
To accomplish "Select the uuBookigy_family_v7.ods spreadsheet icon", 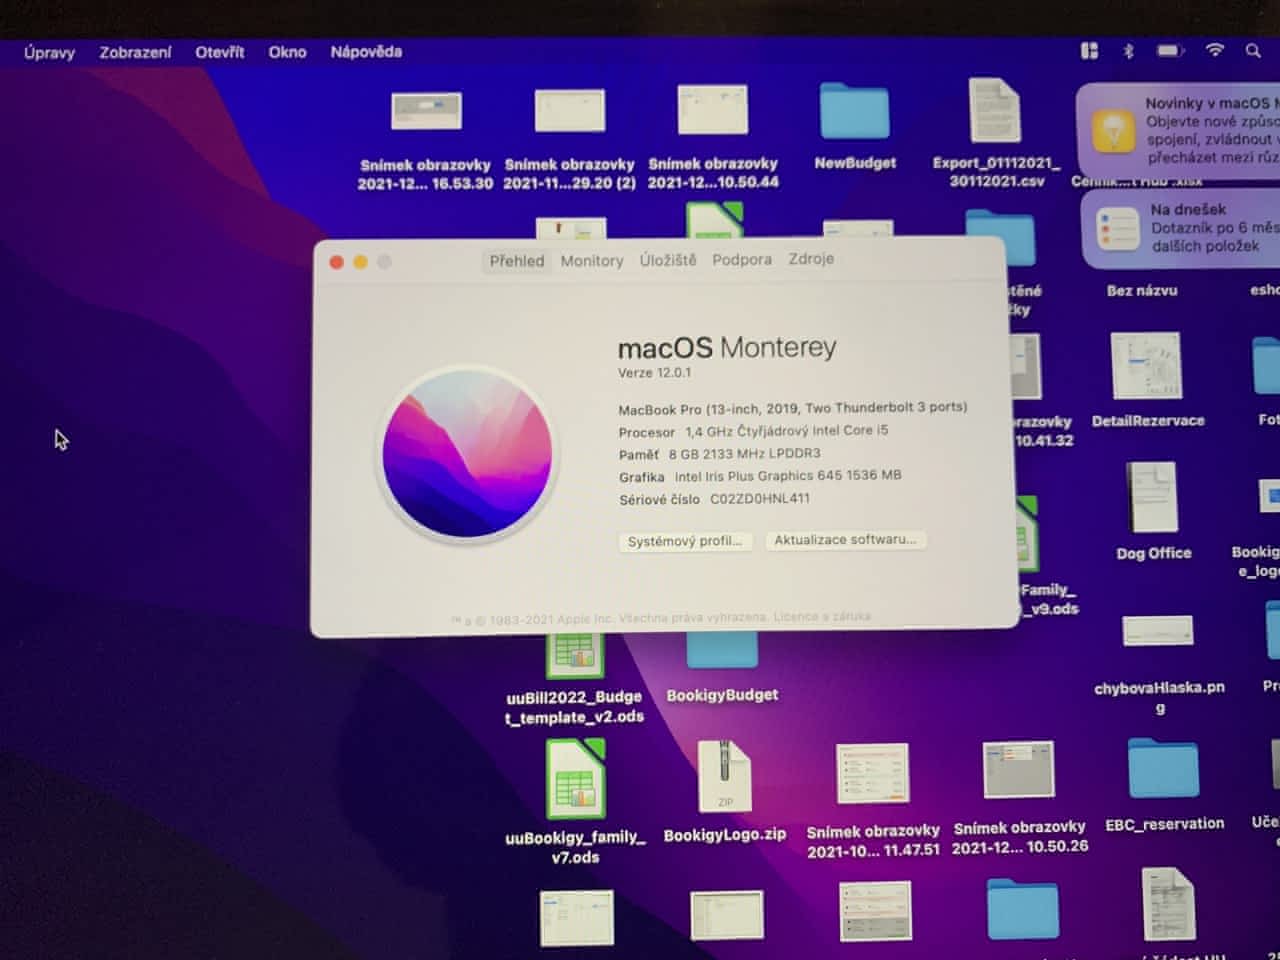I will 575,779.
